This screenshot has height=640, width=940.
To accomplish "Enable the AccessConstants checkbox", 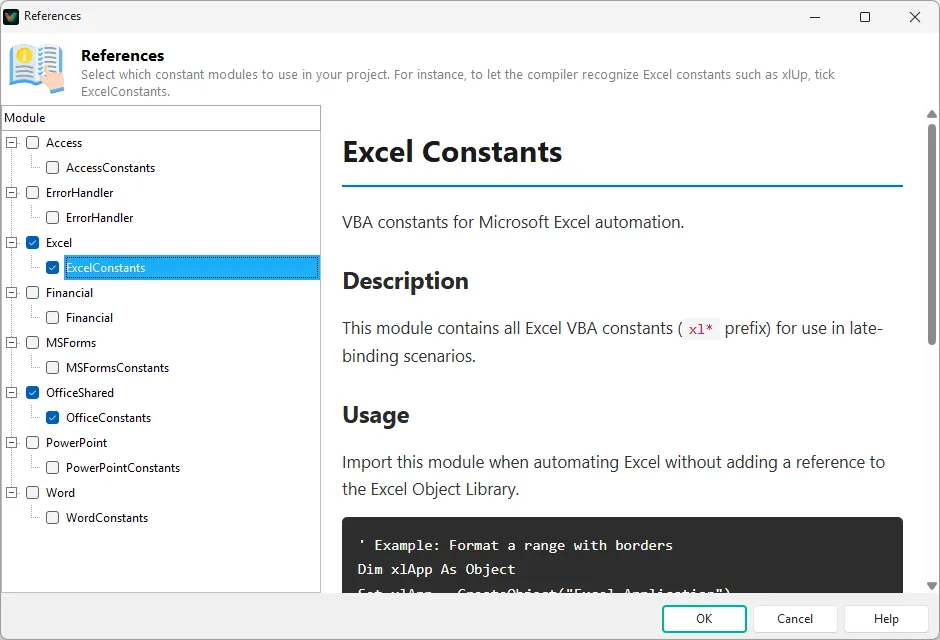I will (53, 168).
